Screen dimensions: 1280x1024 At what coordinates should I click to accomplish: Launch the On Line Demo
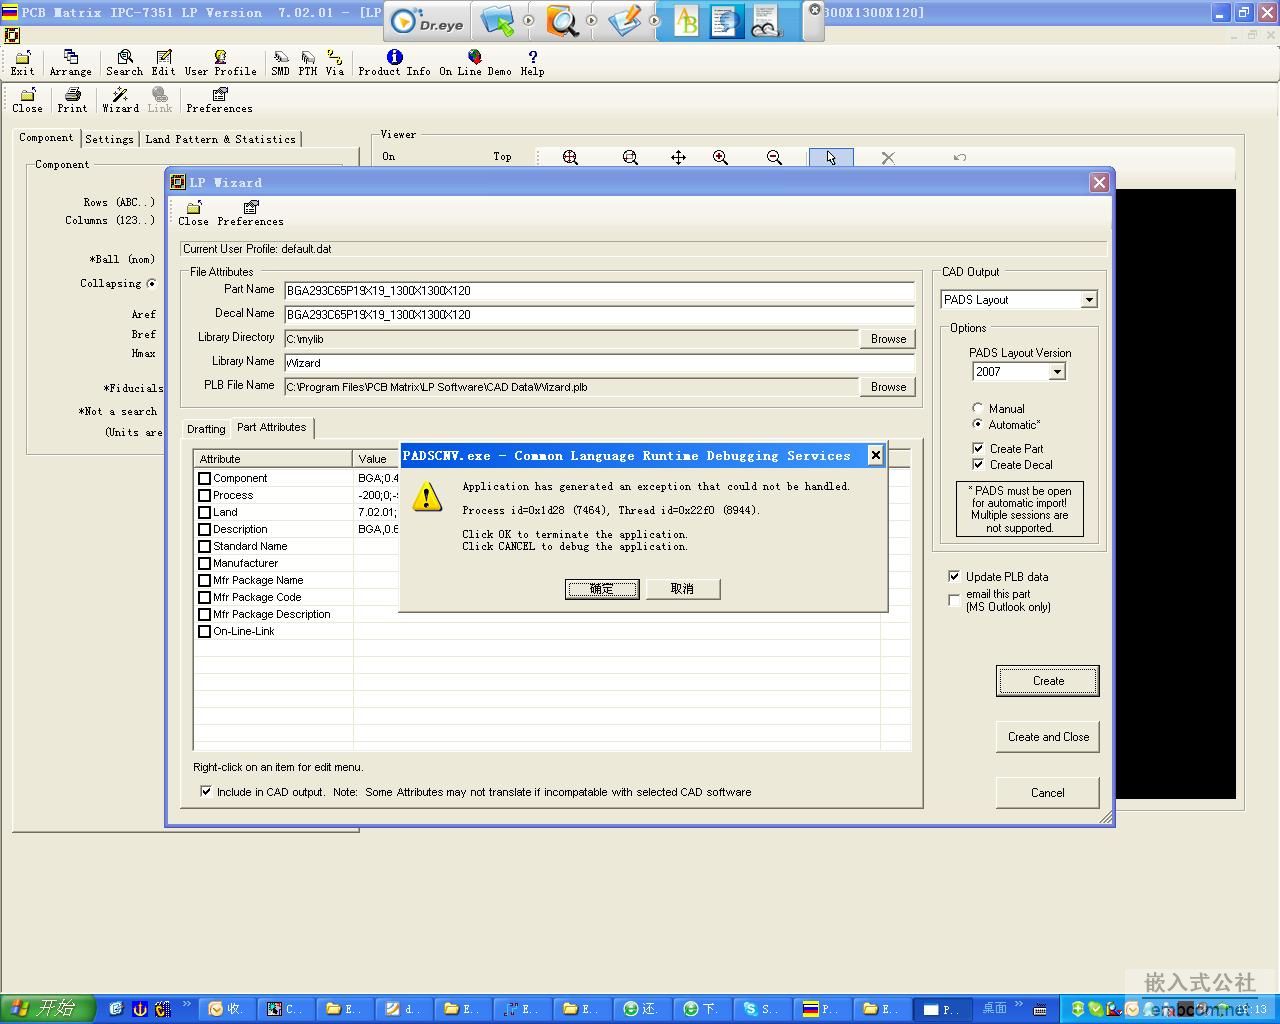click(475, 63)
